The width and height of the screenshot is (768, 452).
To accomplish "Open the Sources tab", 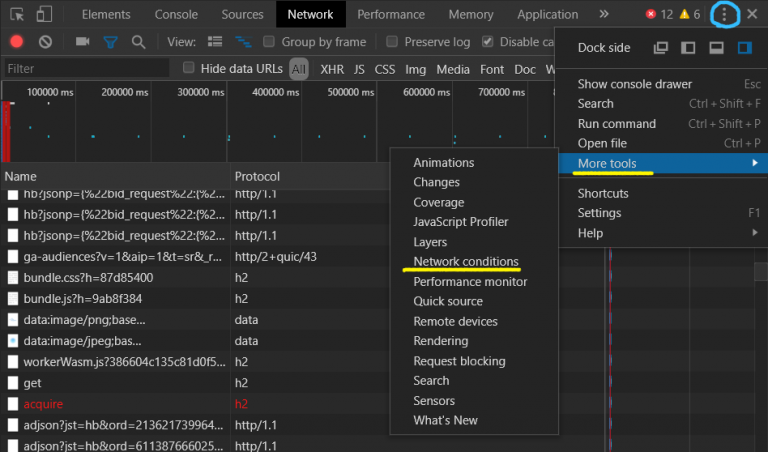I will (x=242, y=15).
